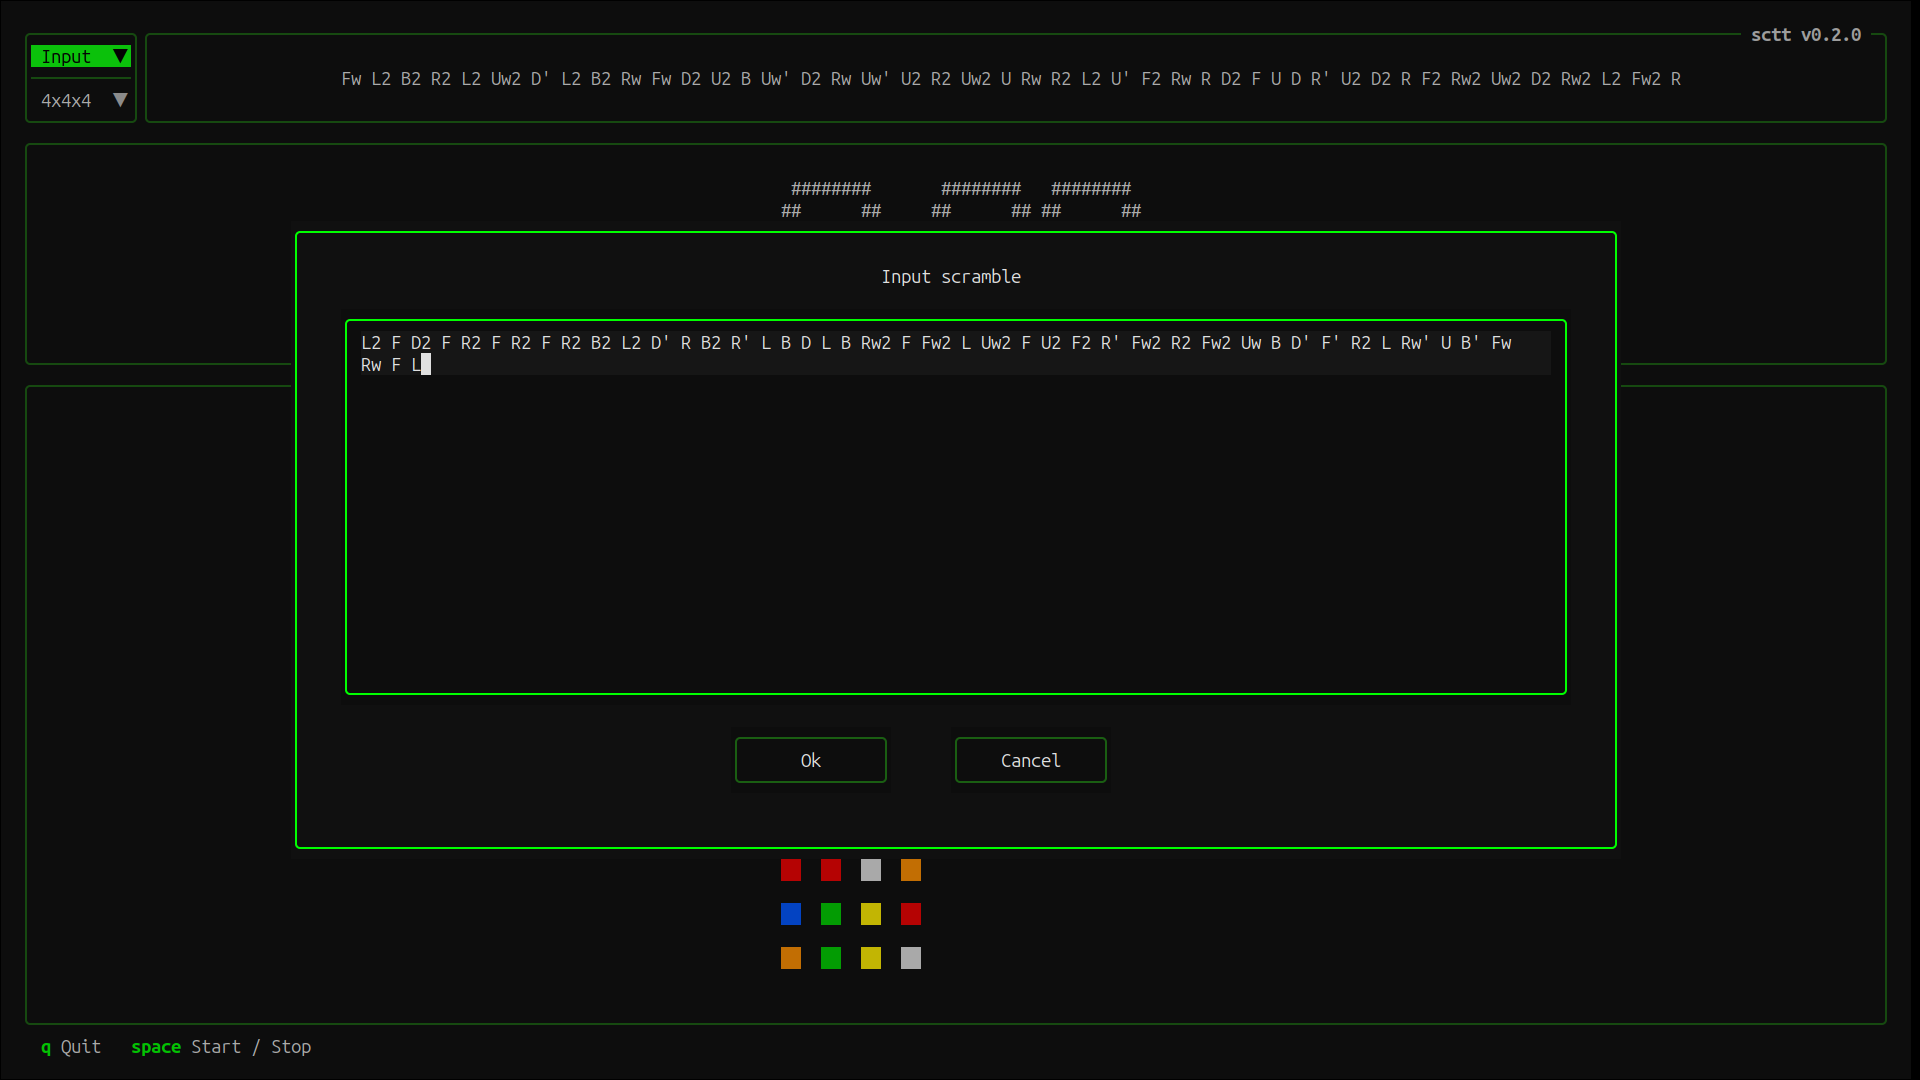Click the 'q Quit' shortcut hint
This screenshot has height=1080, width=1920.
click(71, 1047)
